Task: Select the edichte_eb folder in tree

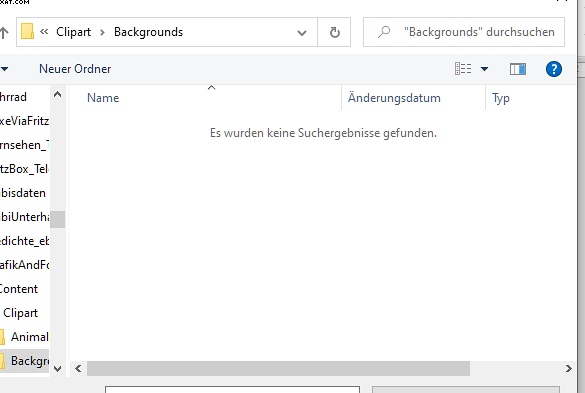Action: pyautogui.click(x=25, y=241)
